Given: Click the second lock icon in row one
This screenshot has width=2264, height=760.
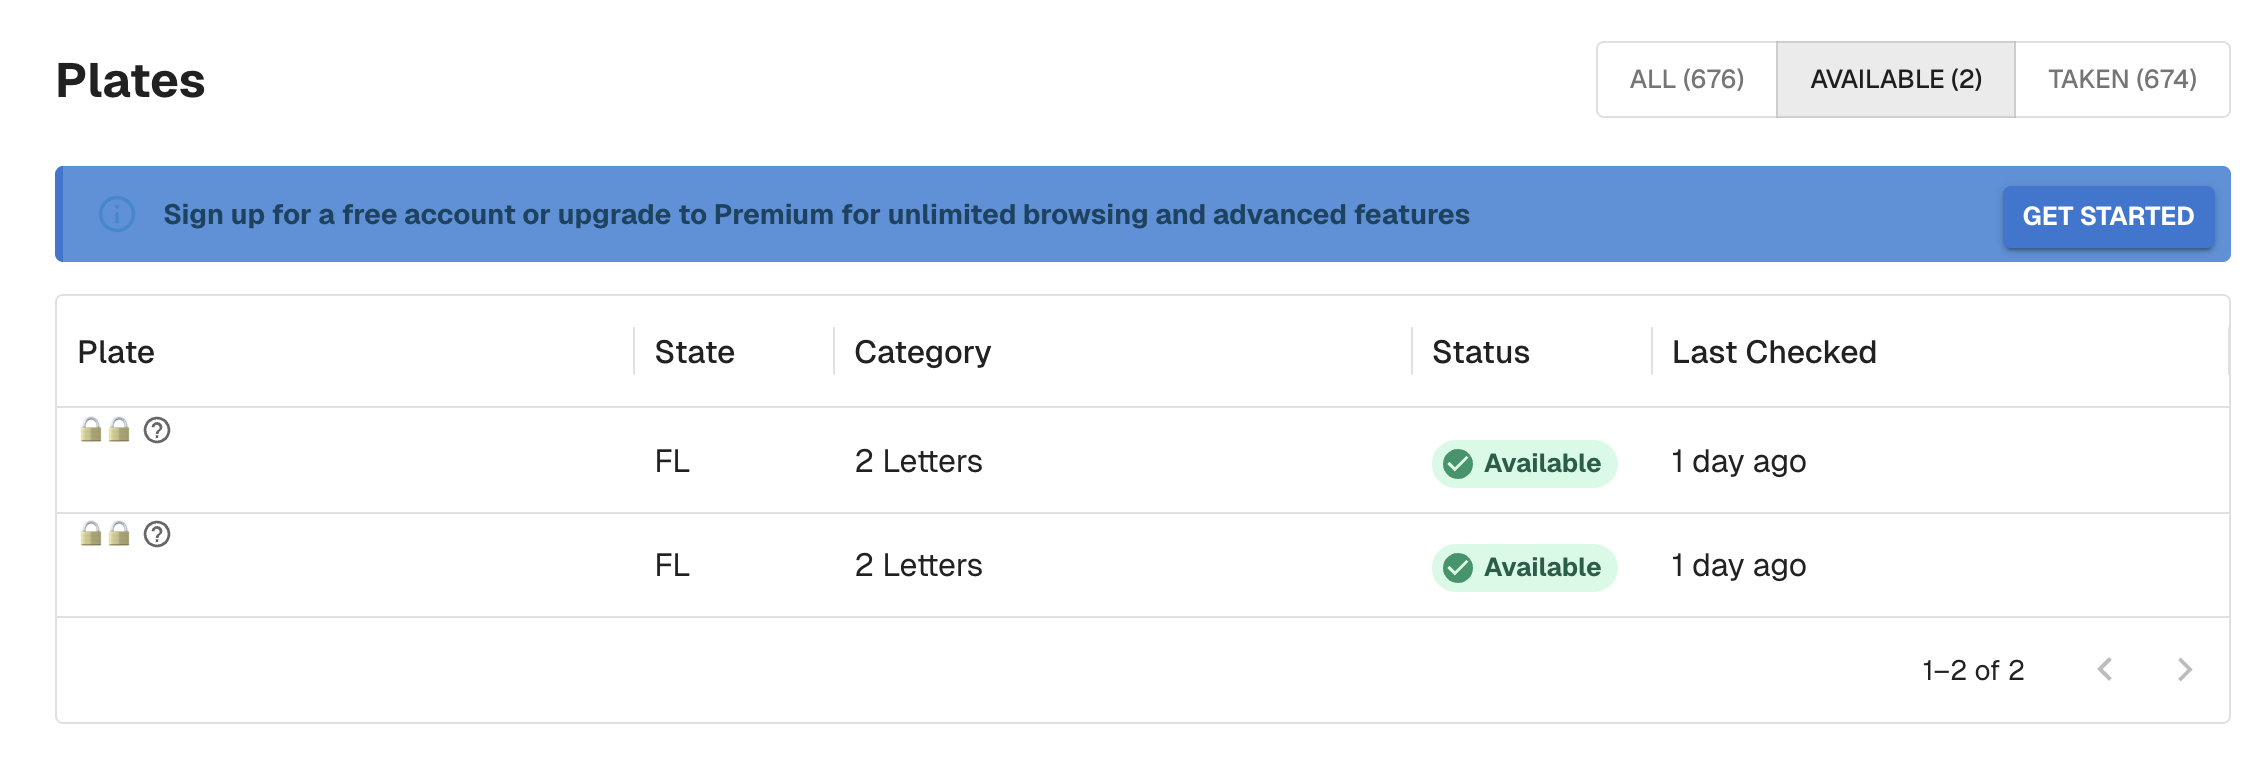Looking at the screenshot, I should pyautogui.click(x=119, y=430).
